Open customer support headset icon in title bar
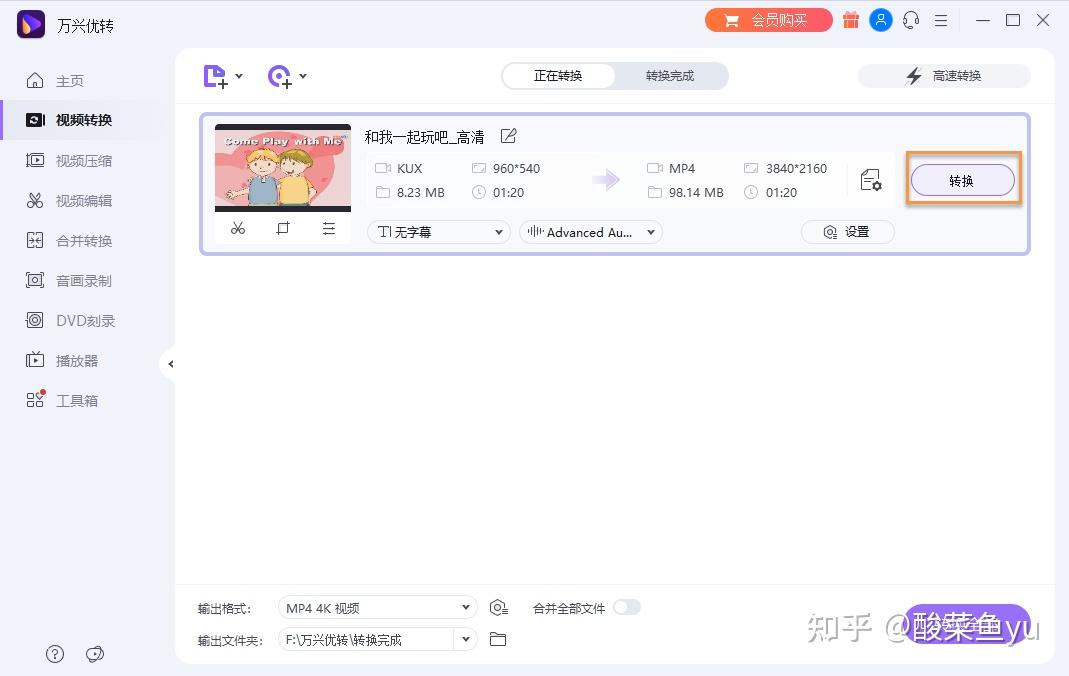This screenshot has width=1069, height=676. tap(911, 20)
